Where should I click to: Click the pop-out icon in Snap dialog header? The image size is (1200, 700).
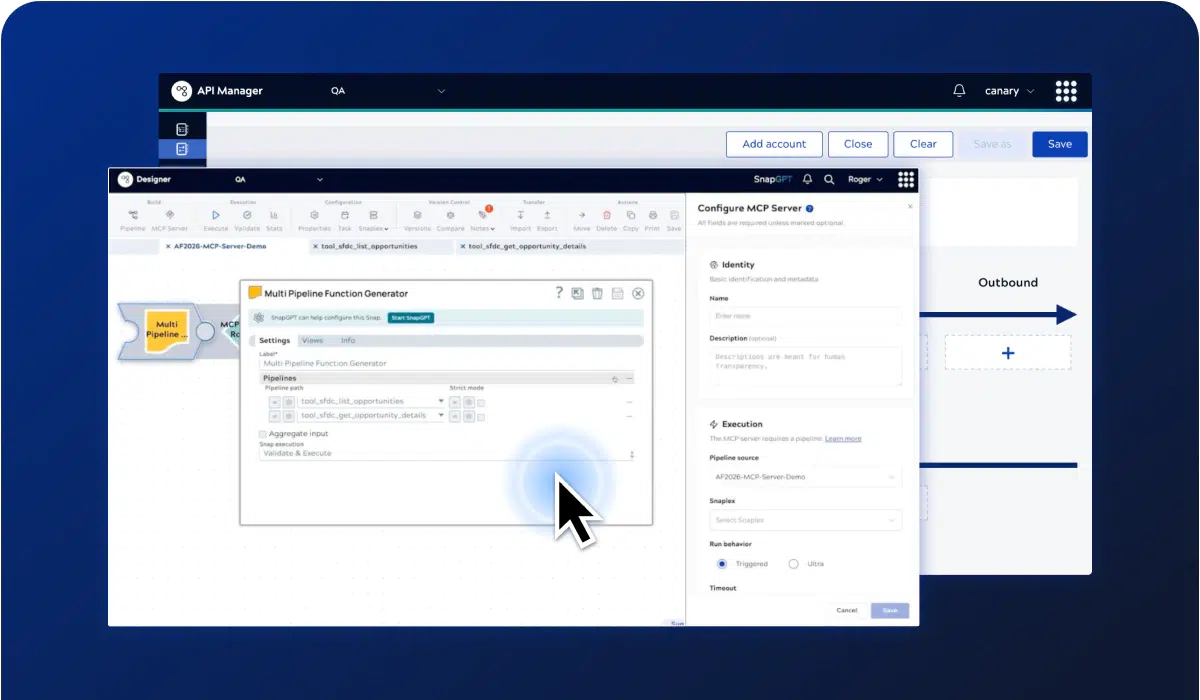click(x=577, y=293)
